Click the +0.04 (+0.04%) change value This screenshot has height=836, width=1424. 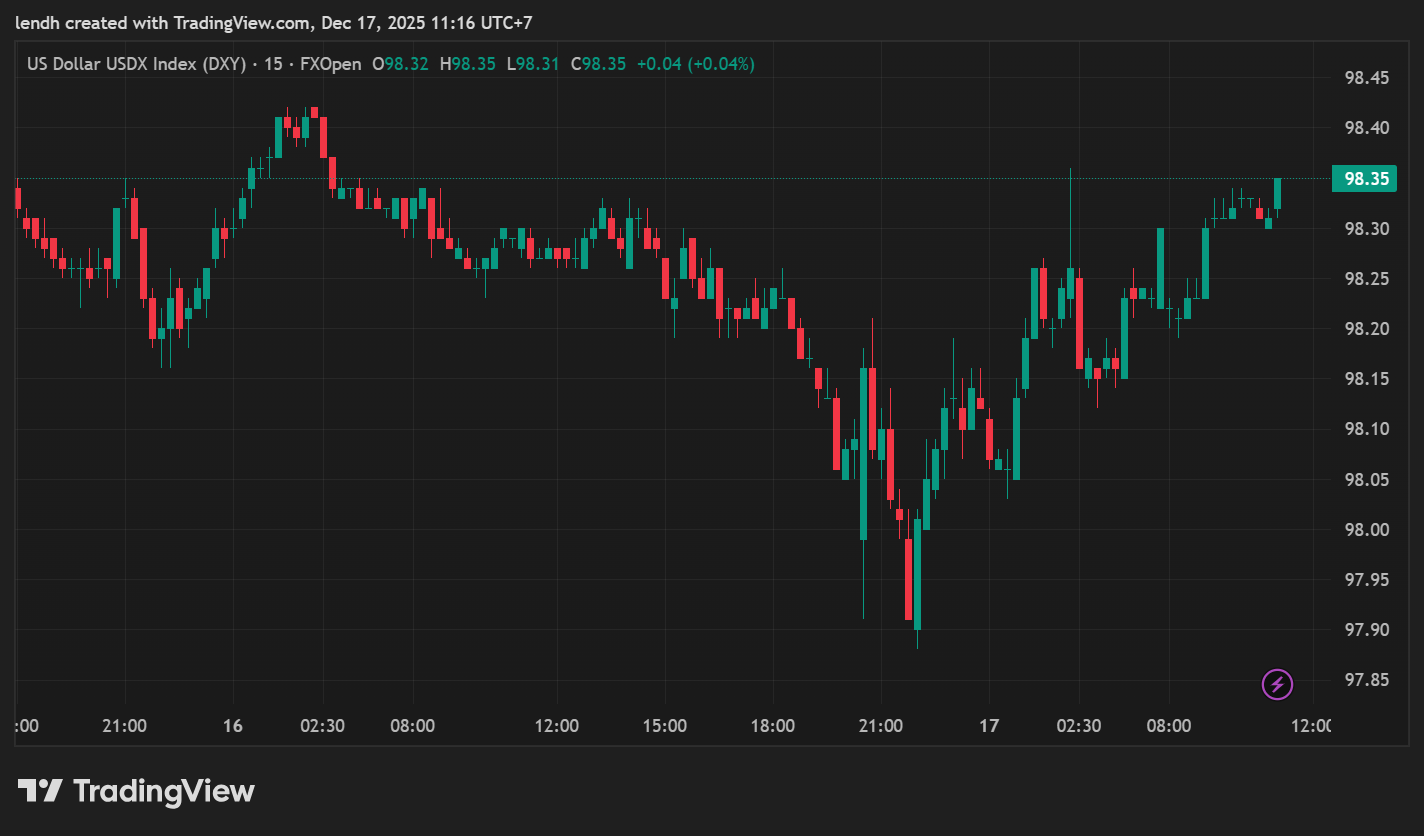tap(695, 64)
